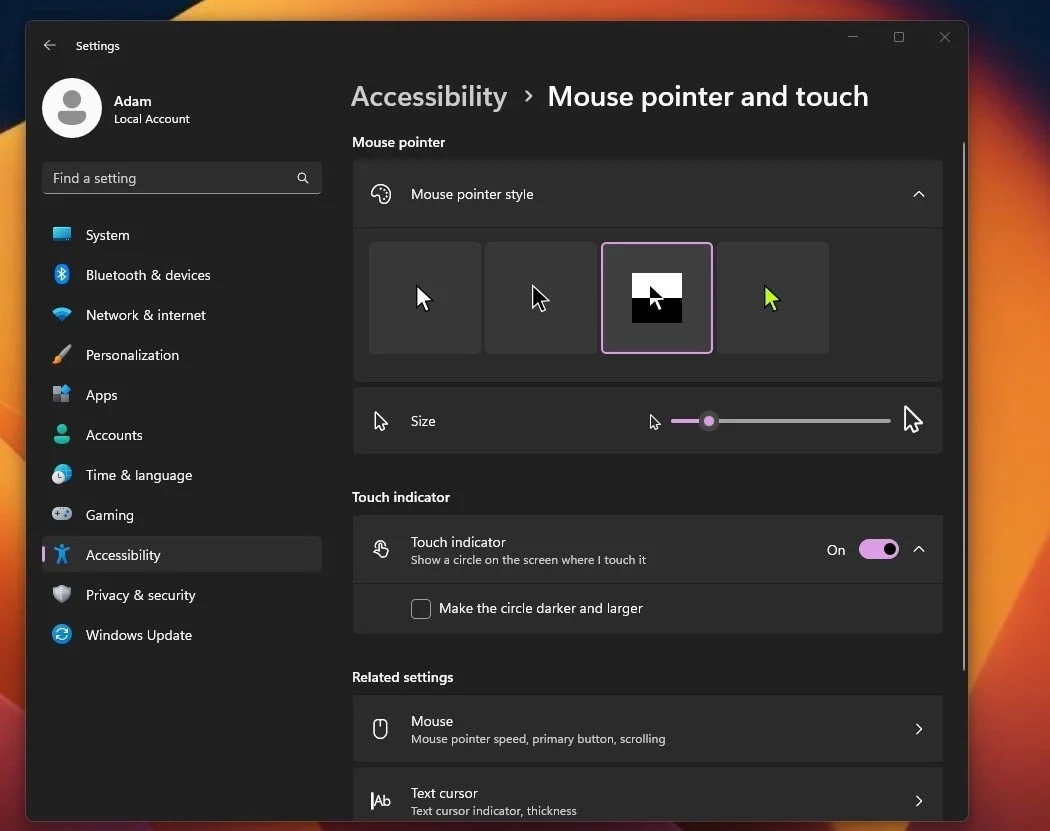Pick the custom lime green pointer style
Image resolution: width=1050 pixels, height=831 pixels.
(772, 298)
